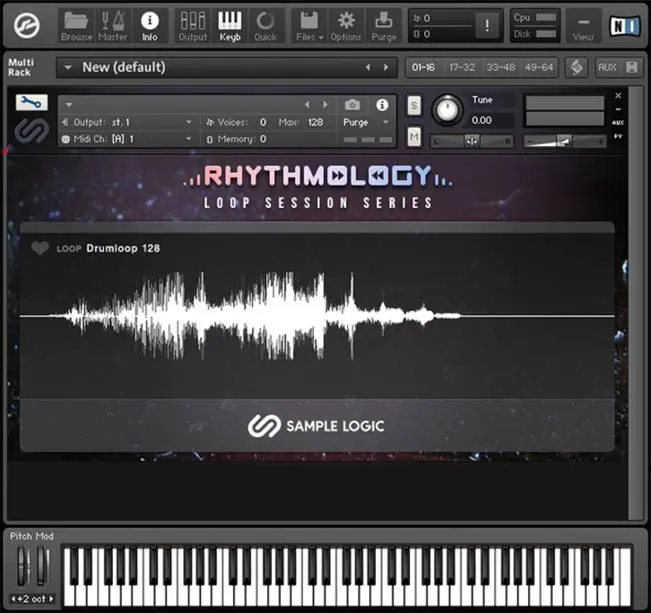Show the Output mixer section
Screen dimensions: 651x613
pyautogui.click(x=193, y=26)
